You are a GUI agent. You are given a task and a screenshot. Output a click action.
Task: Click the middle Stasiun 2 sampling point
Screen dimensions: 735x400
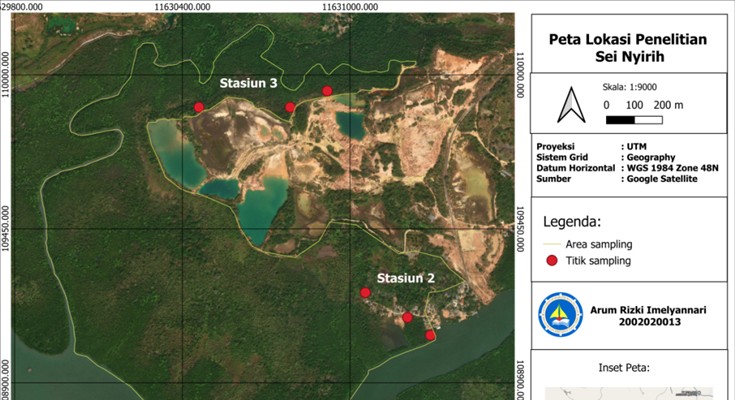[x=407, y=317]
